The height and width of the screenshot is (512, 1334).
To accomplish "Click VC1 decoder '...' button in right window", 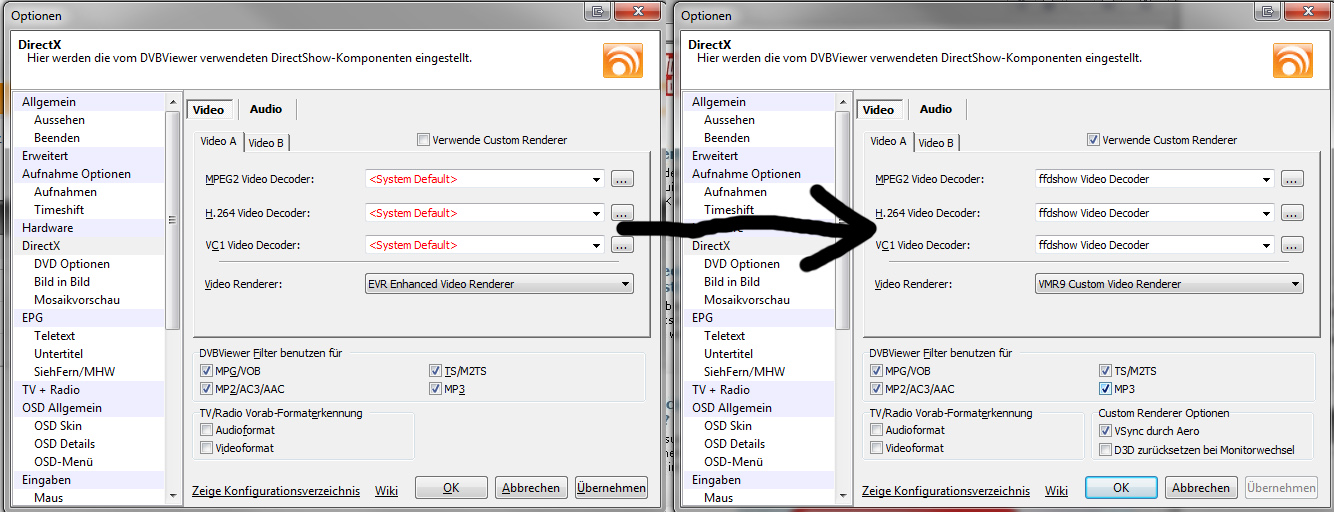I will (x=1293, y=245).
